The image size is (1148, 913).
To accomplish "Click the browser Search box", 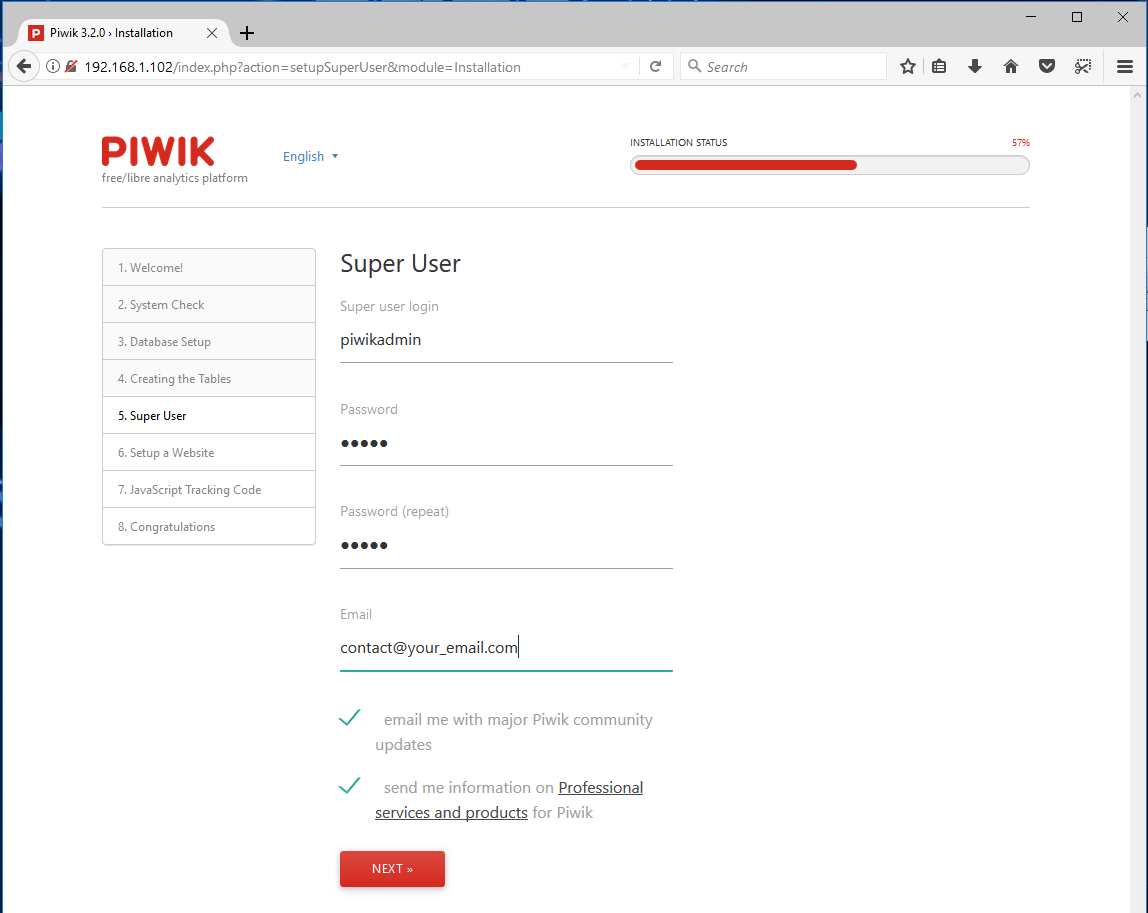I will [x=783, y=67].
